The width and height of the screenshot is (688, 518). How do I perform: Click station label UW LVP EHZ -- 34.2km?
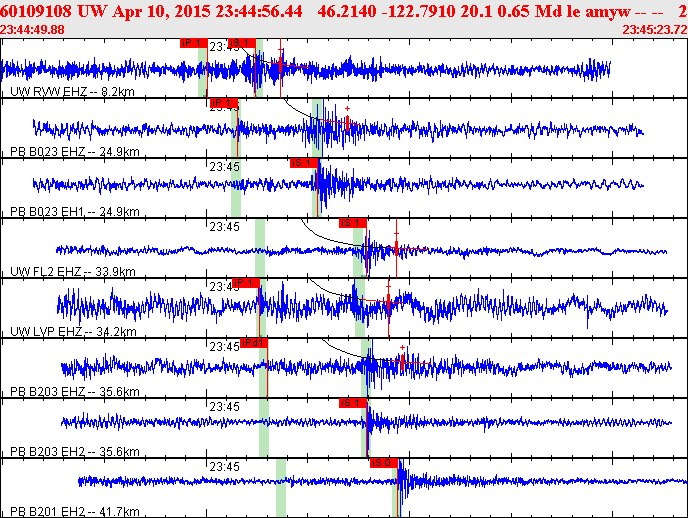pos(73,332)
